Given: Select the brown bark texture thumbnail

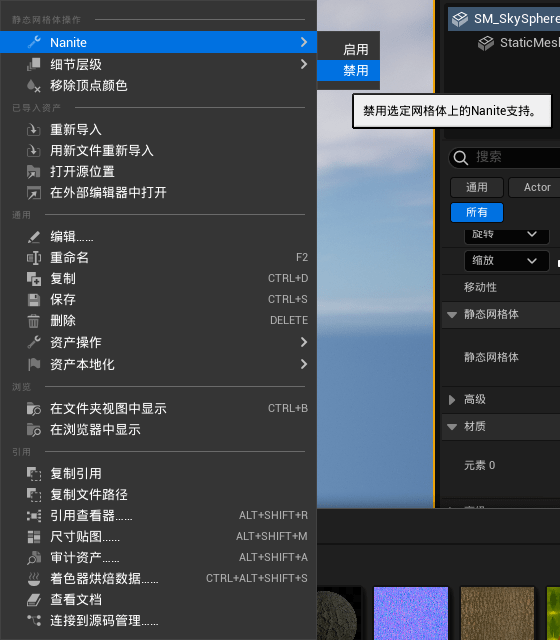Looking at the screenshot, I should 498,613.
